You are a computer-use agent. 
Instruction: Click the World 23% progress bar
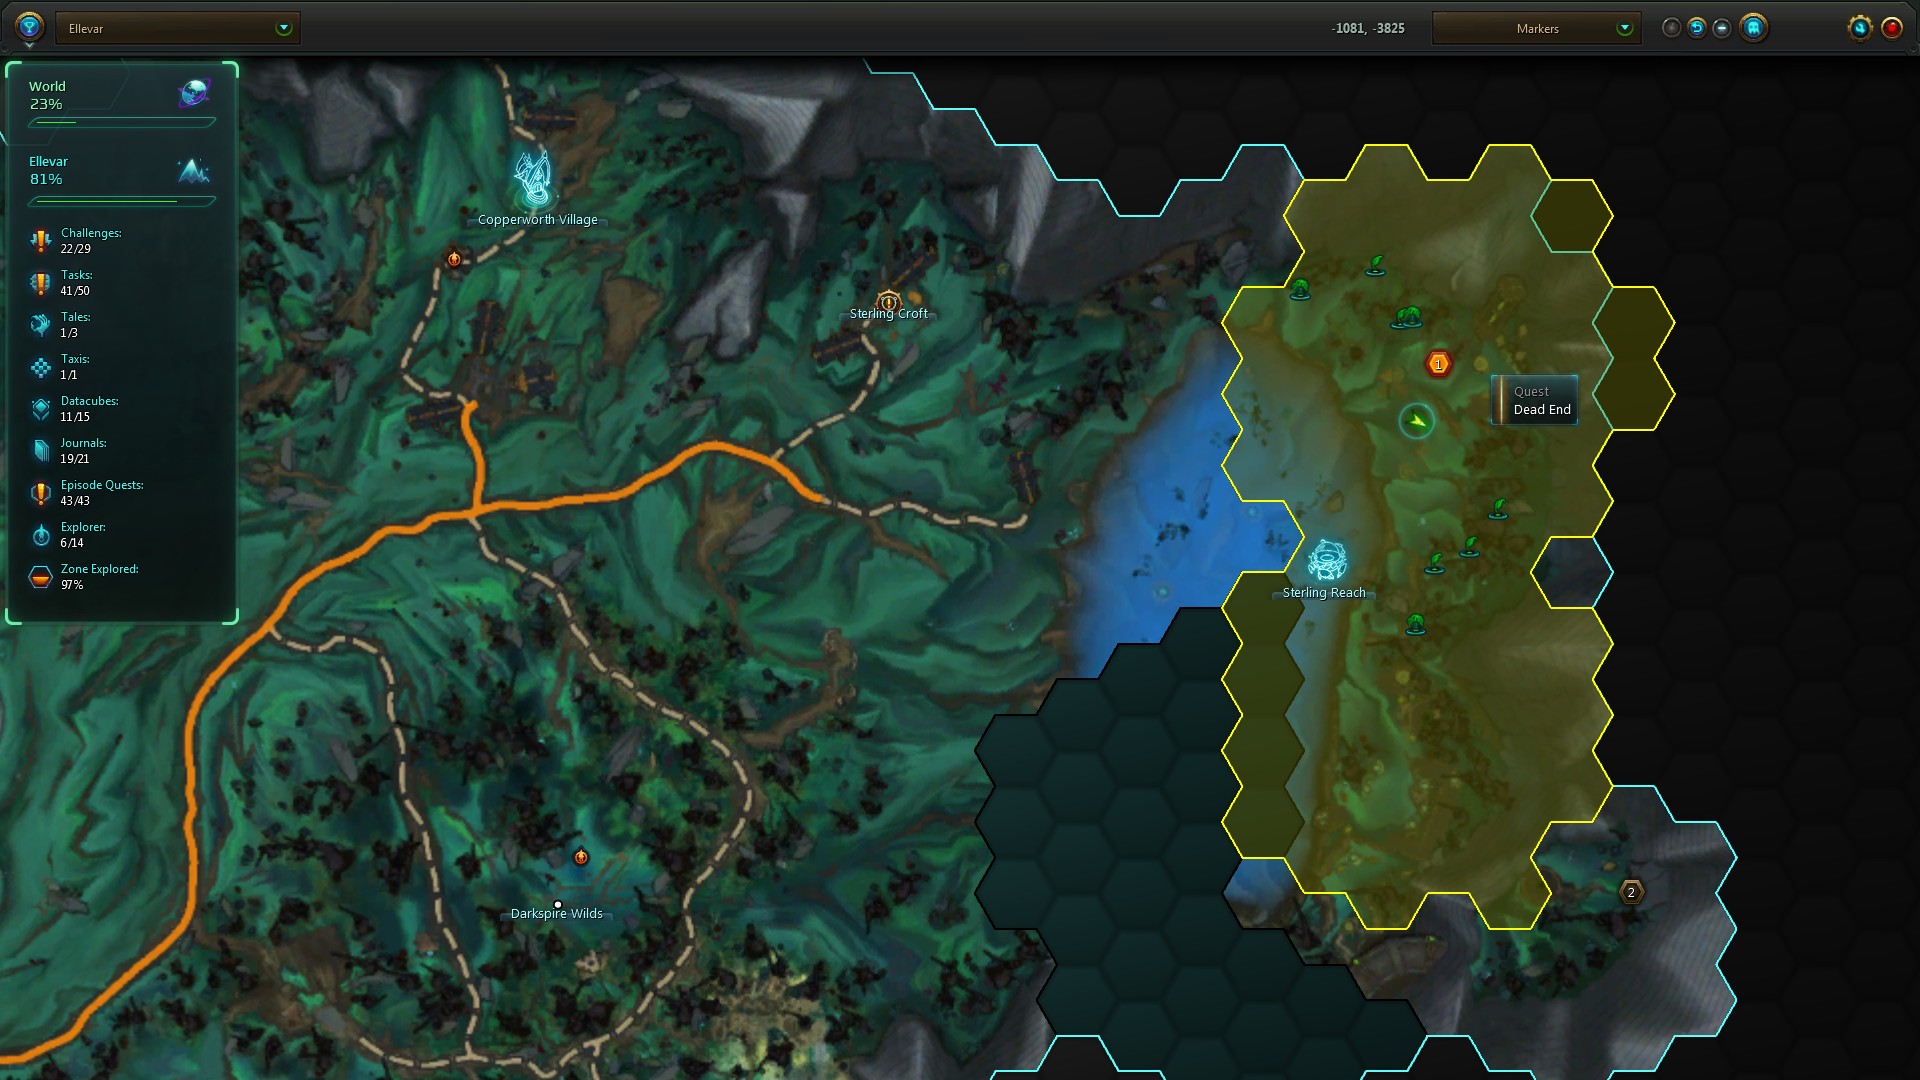click(122, 122)
